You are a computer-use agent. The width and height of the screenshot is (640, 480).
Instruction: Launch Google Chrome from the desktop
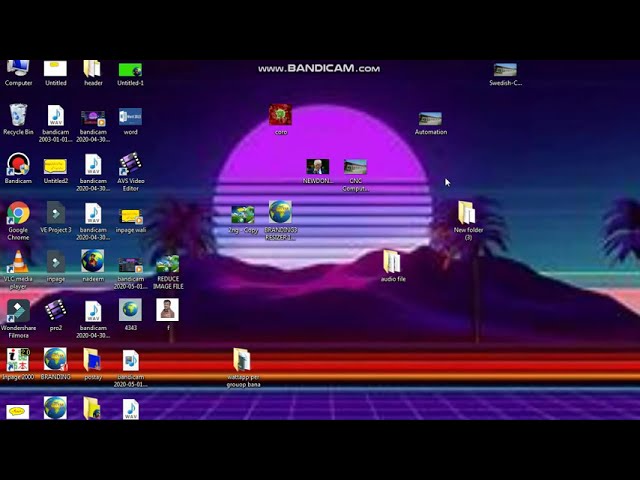pyautogui.click(x=18, y=220)
